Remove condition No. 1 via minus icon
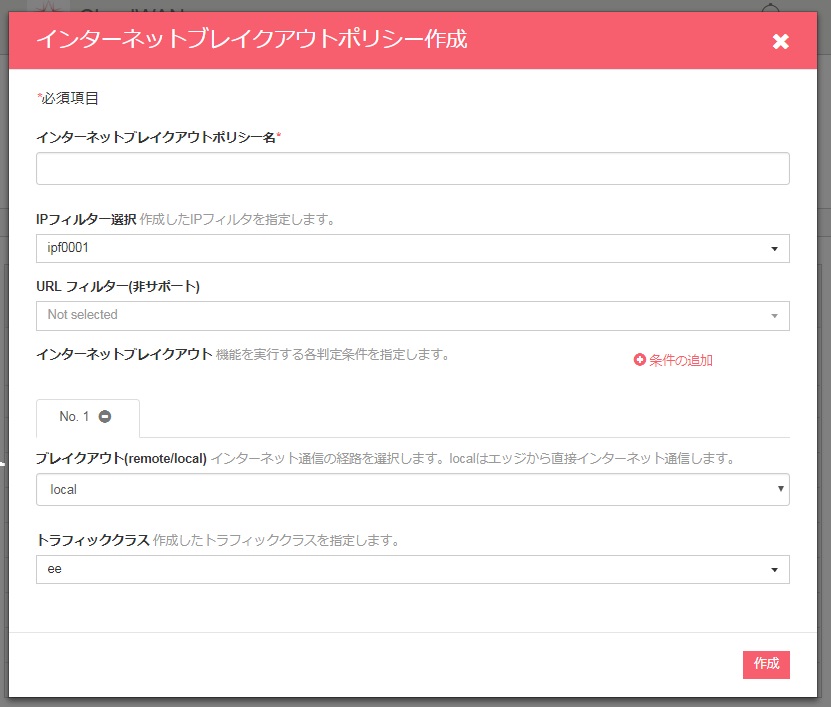The width and height of the screenshot is (831, 707). [105, 417]
